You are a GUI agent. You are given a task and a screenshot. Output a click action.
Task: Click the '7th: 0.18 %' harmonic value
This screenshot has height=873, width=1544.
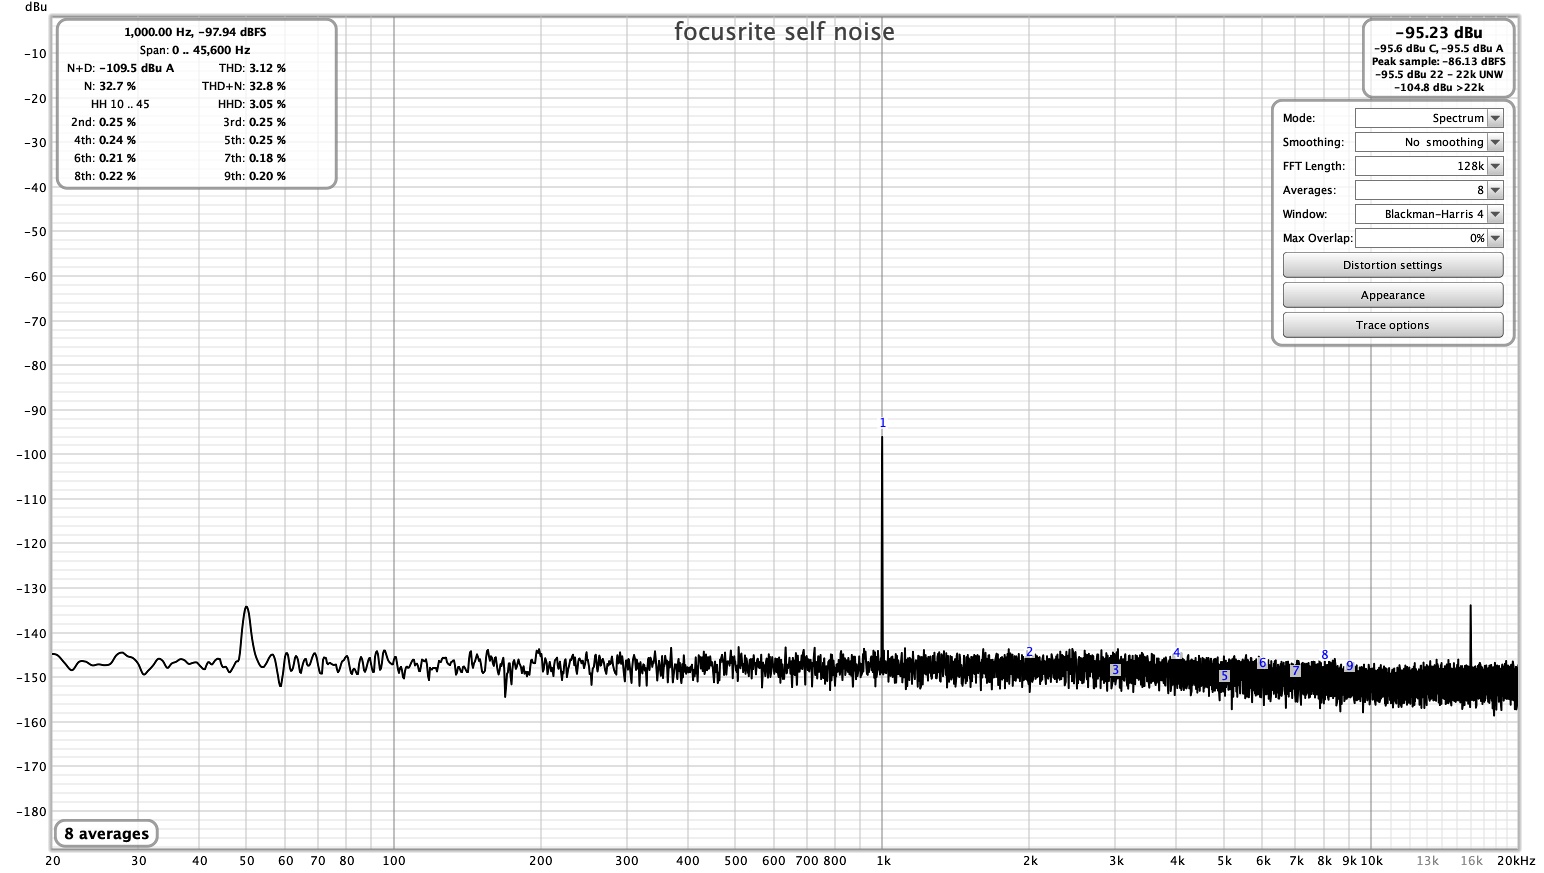pos(254,158)
